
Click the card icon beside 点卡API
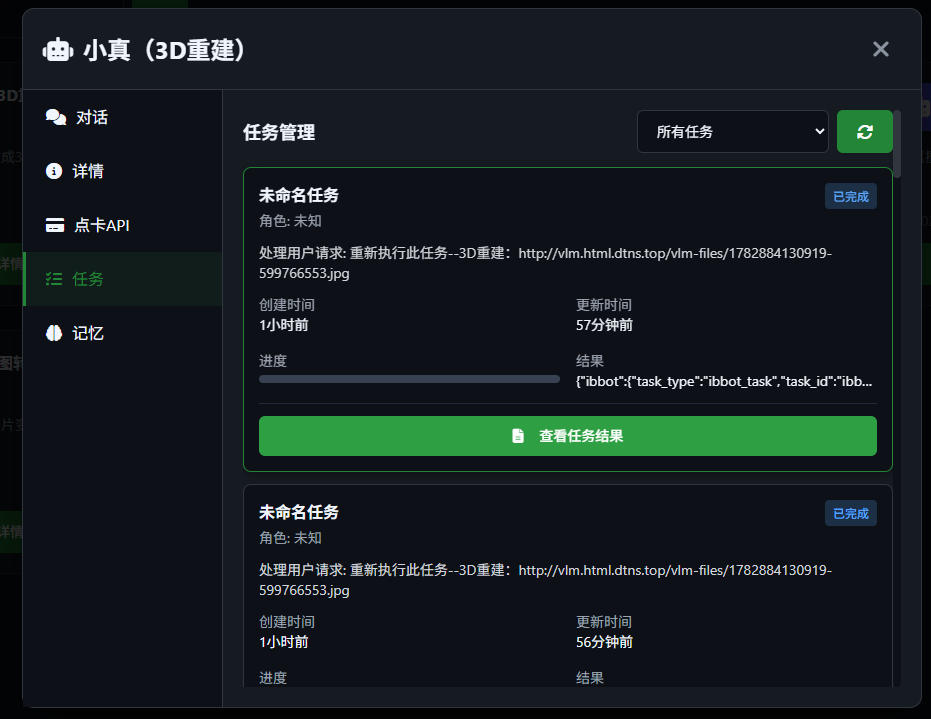tap(55, 225)
